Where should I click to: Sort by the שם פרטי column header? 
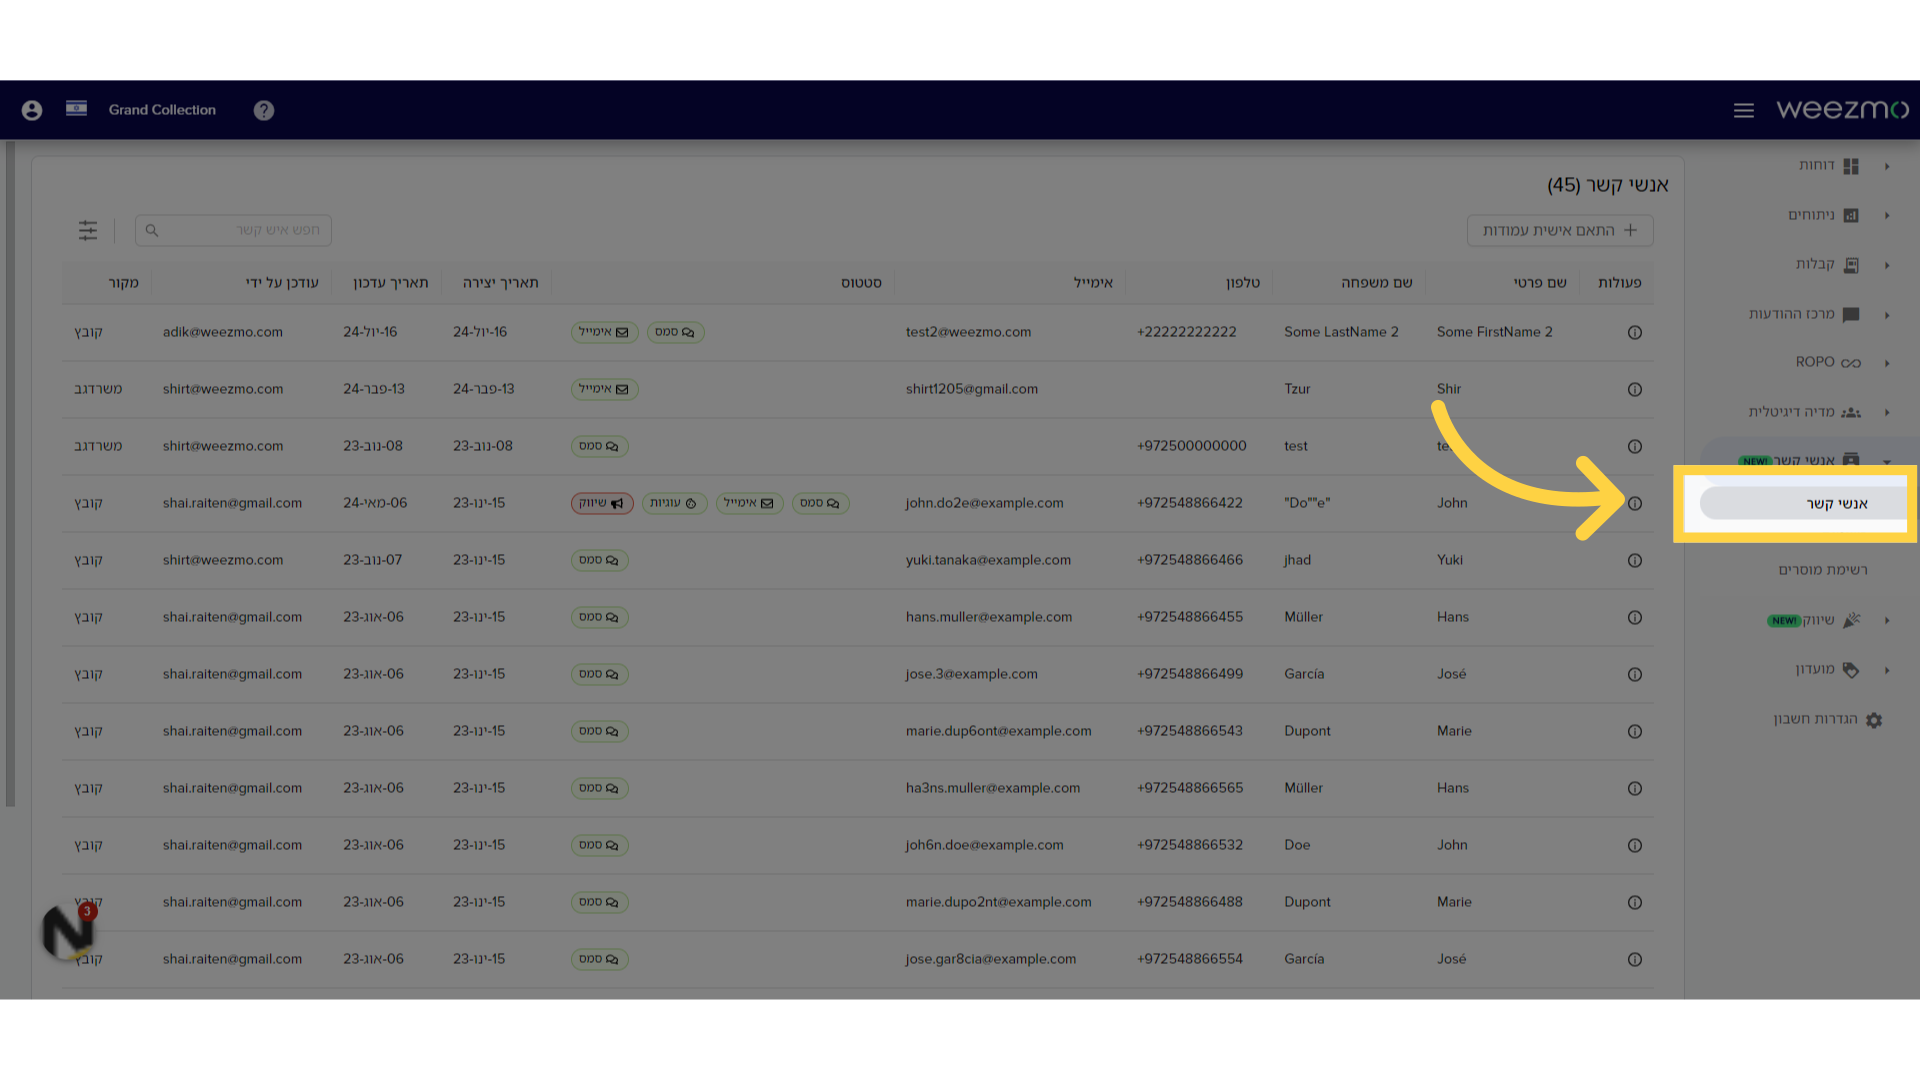click(1540, 283)
